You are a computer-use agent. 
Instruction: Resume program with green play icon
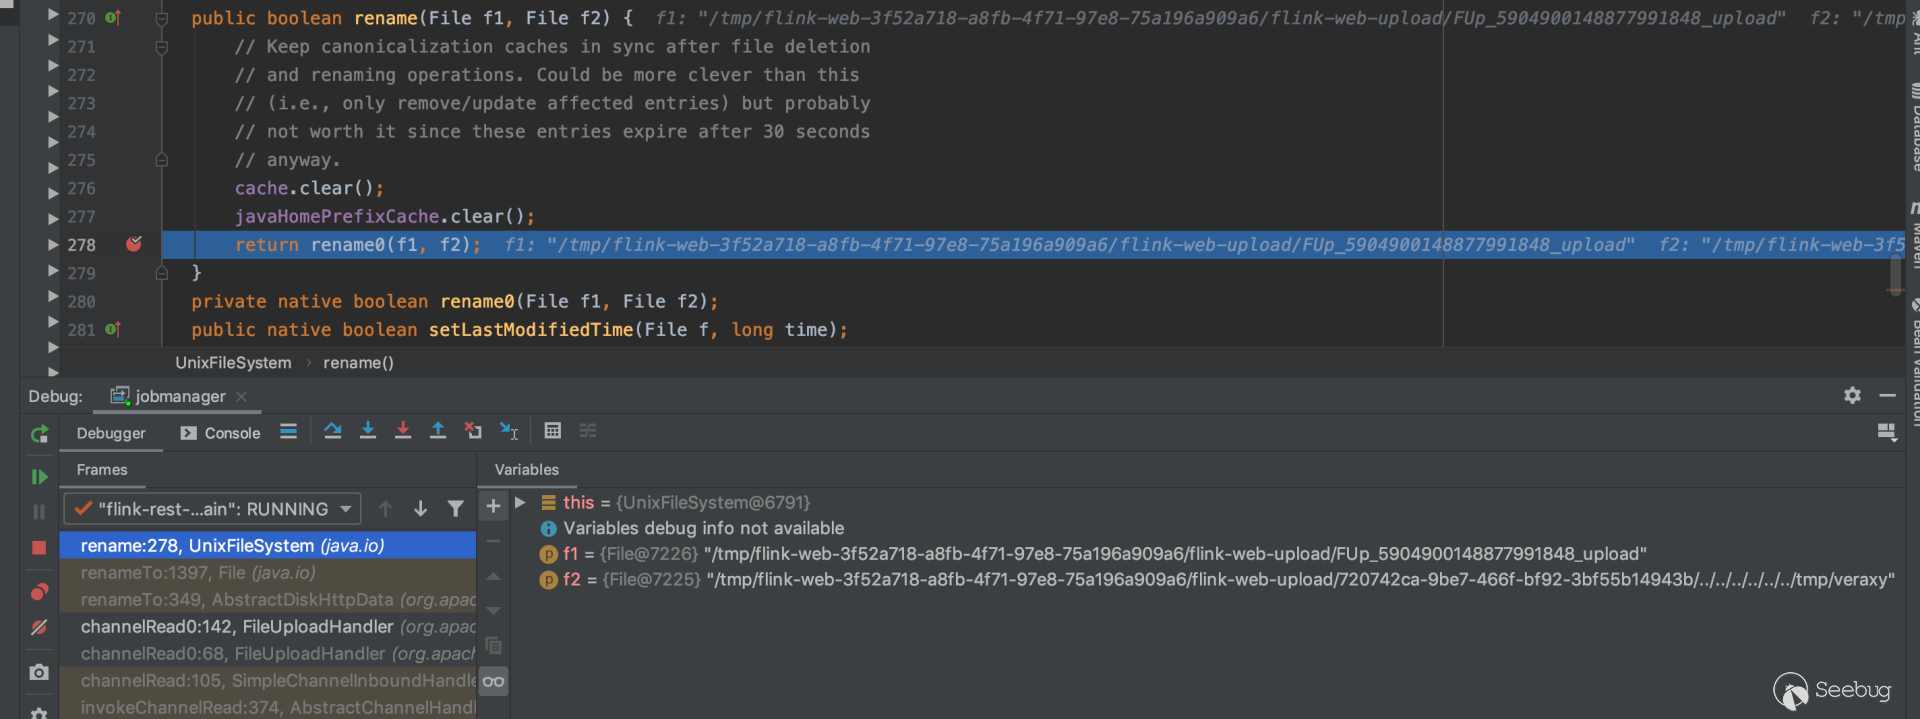pyautogui.click(x=39, y=477)
